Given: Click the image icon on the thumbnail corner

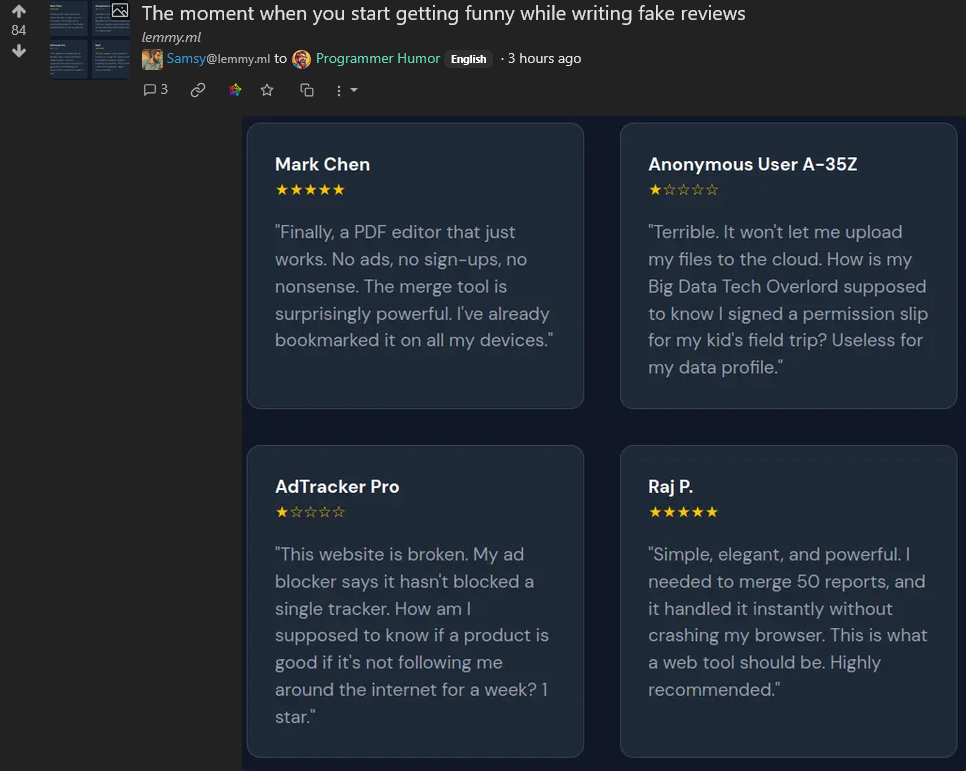Looking at the screenshot, I should pos(120,10).
